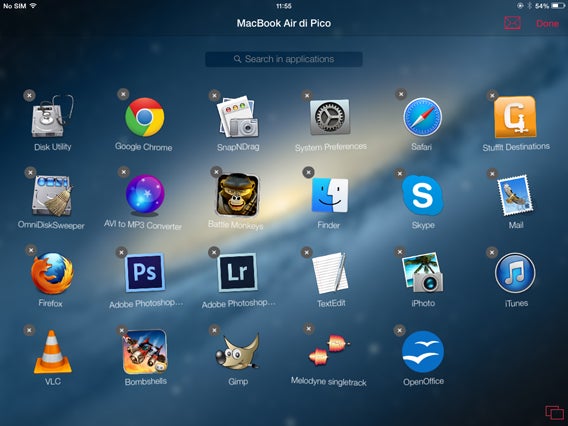Remove Mail with its x badge
The width and height of the screenshot is (568, 426).
click(492, 174)
